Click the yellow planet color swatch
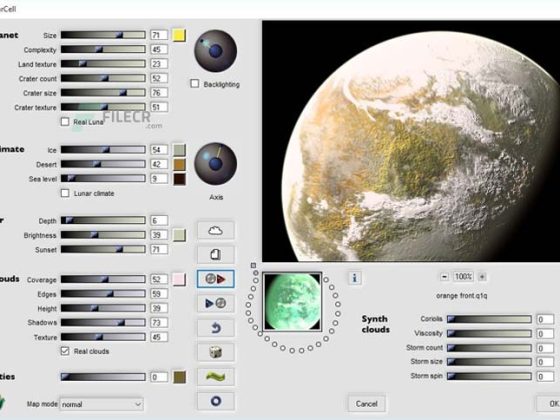This screenshot has width=560, height=420. click(x=179, y=35)
